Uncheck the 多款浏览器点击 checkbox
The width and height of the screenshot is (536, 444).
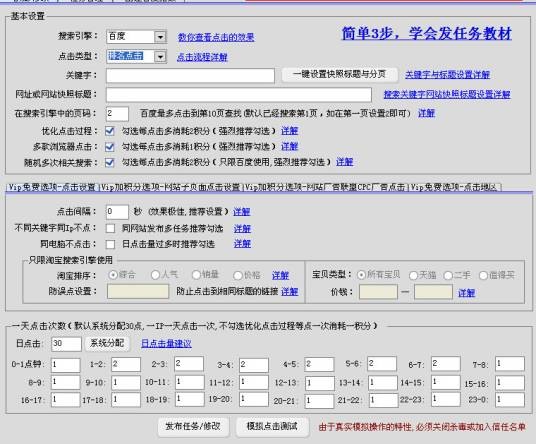click(110, 147)
